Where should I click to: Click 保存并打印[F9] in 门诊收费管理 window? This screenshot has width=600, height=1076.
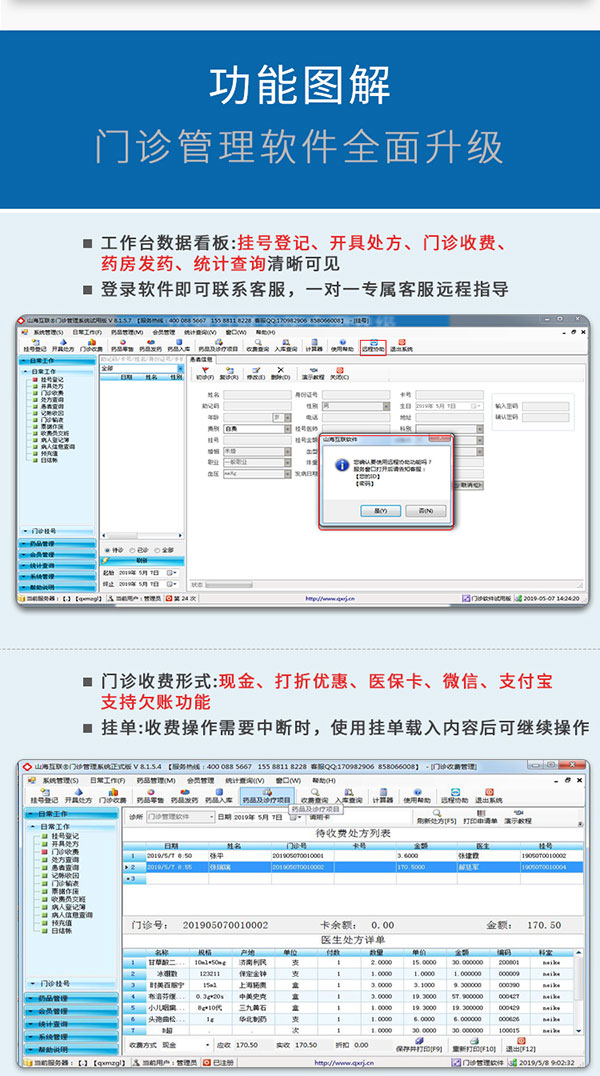click(419, 1044)
